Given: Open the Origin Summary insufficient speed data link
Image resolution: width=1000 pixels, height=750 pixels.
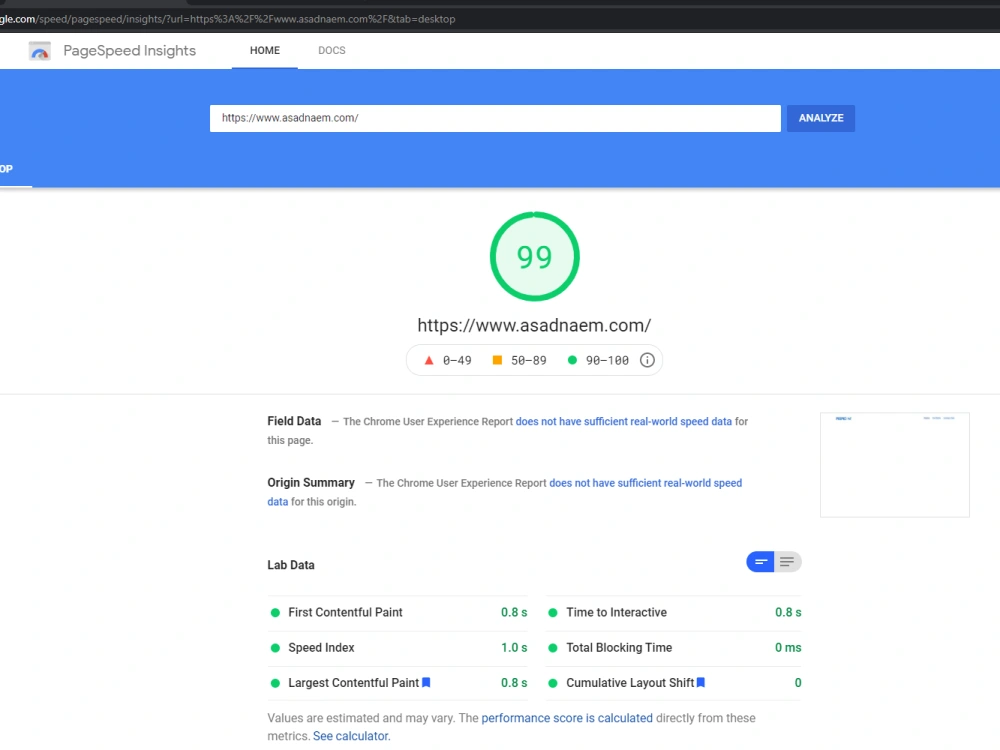Looking at the screenshot, I should [x=645, y=483].
